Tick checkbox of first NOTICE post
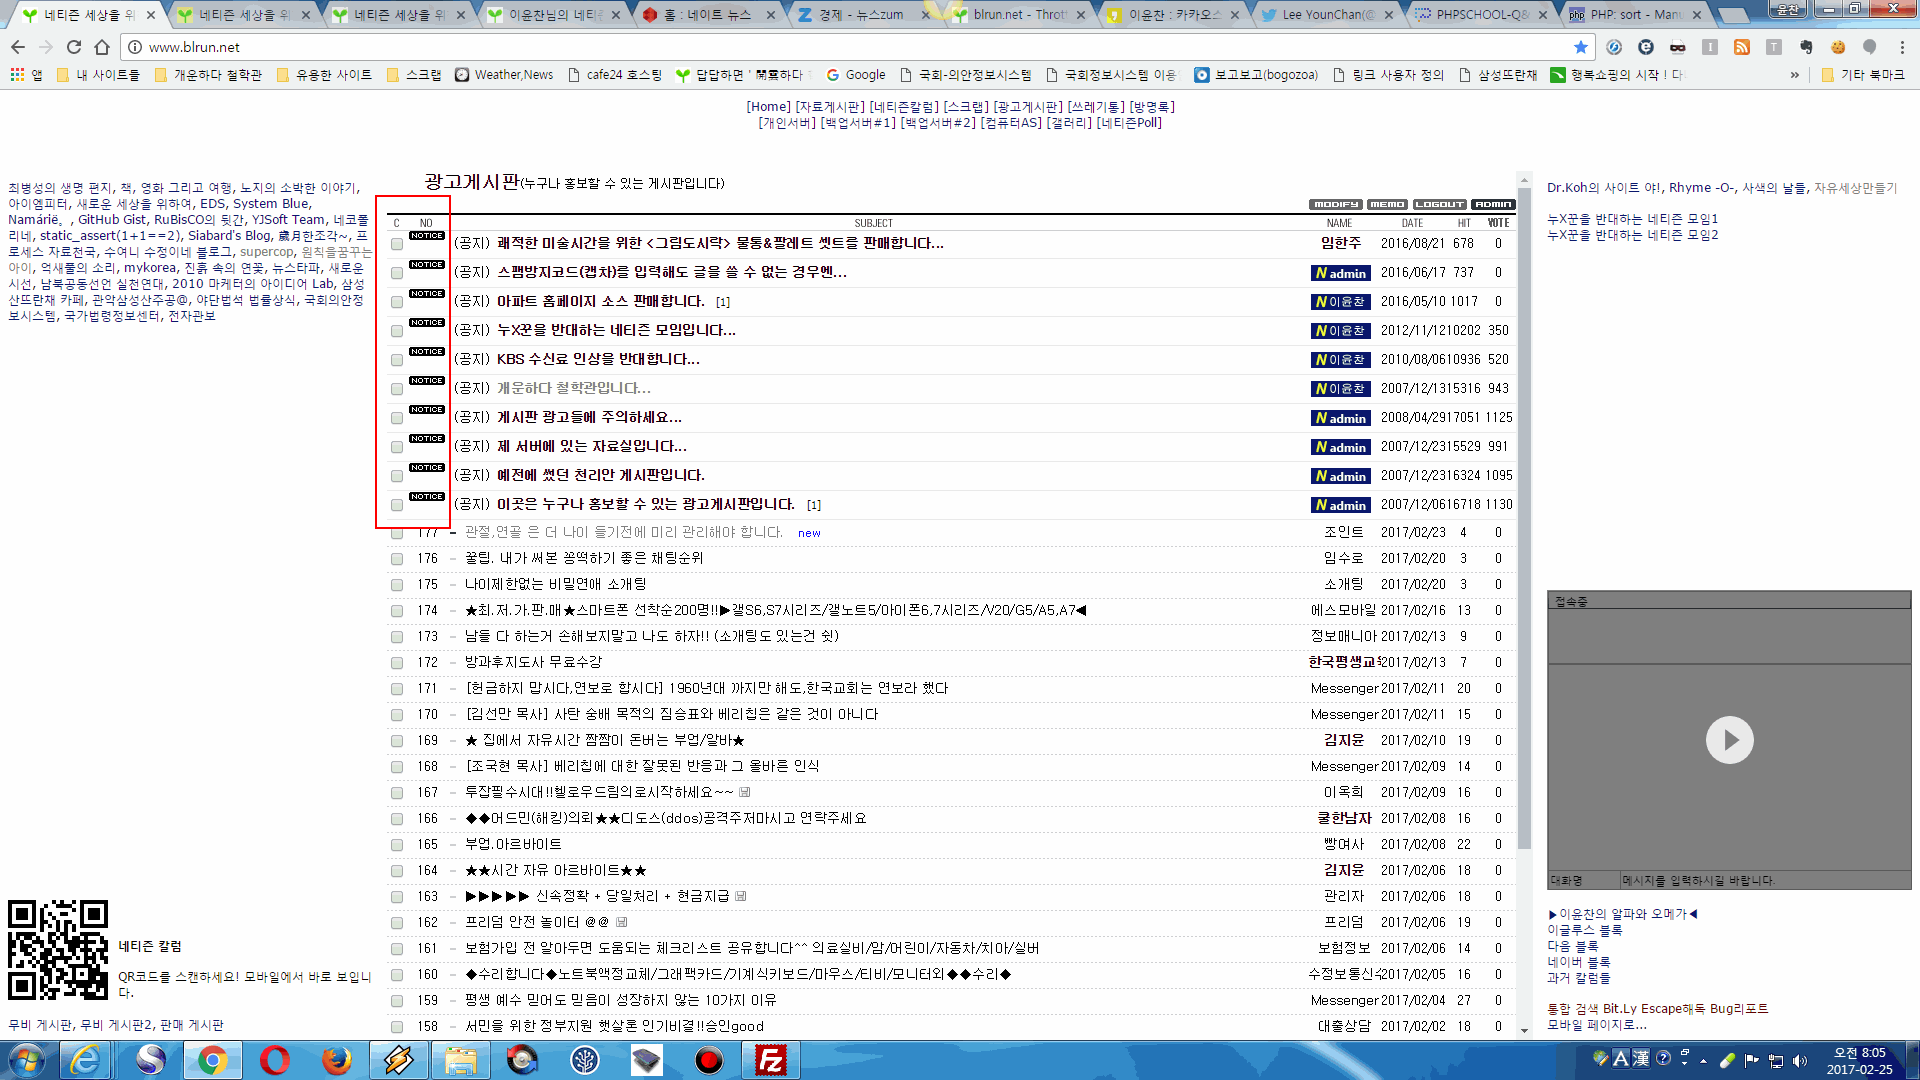The height and width of the screenshot is (1080, 1920). 397,244
